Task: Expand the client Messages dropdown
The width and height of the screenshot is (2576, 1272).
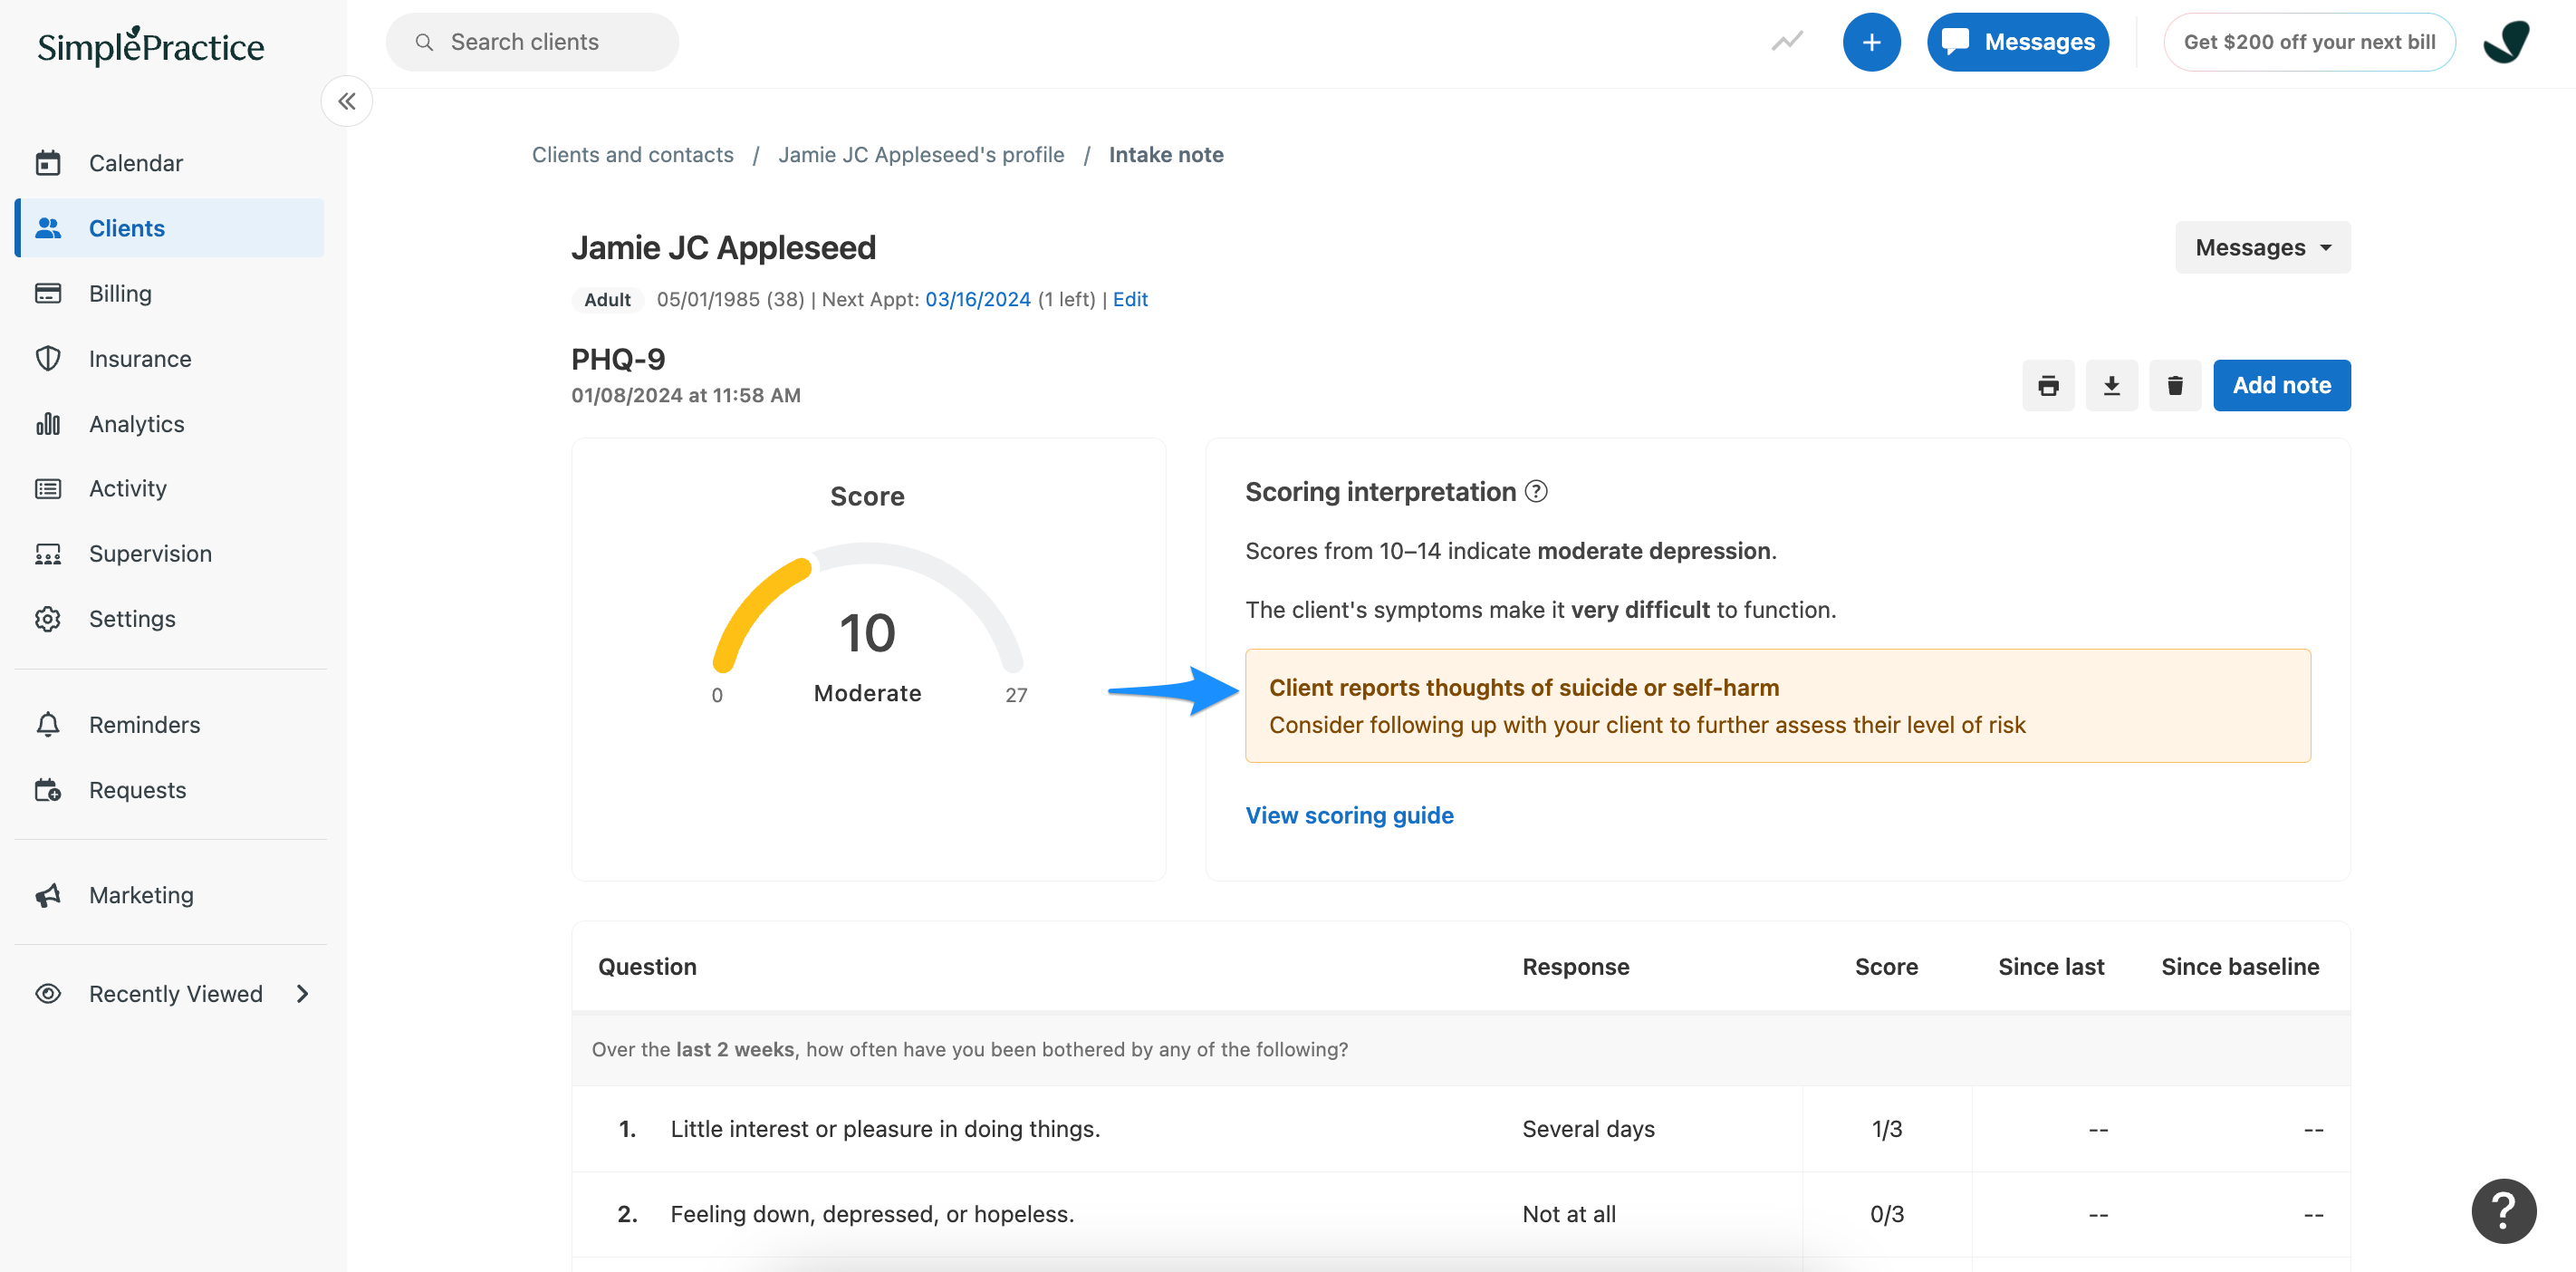Action: point(2262,247)
